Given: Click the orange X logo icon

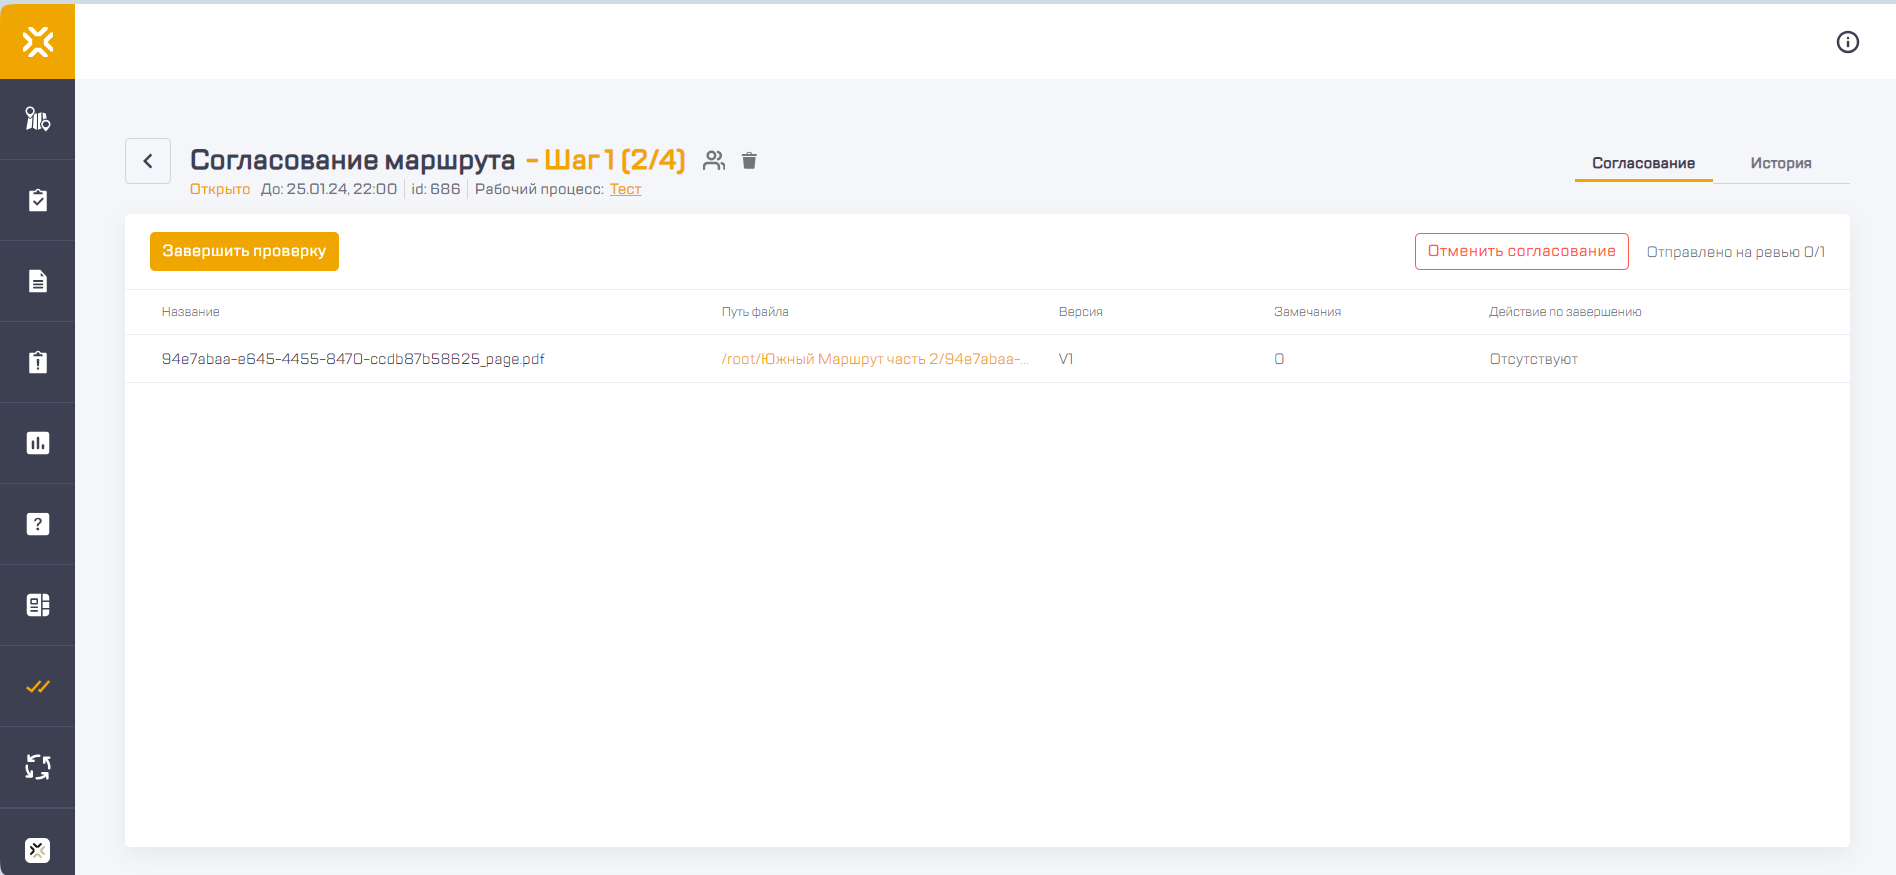Looking at the screenshot, I should tap(37, 41).
